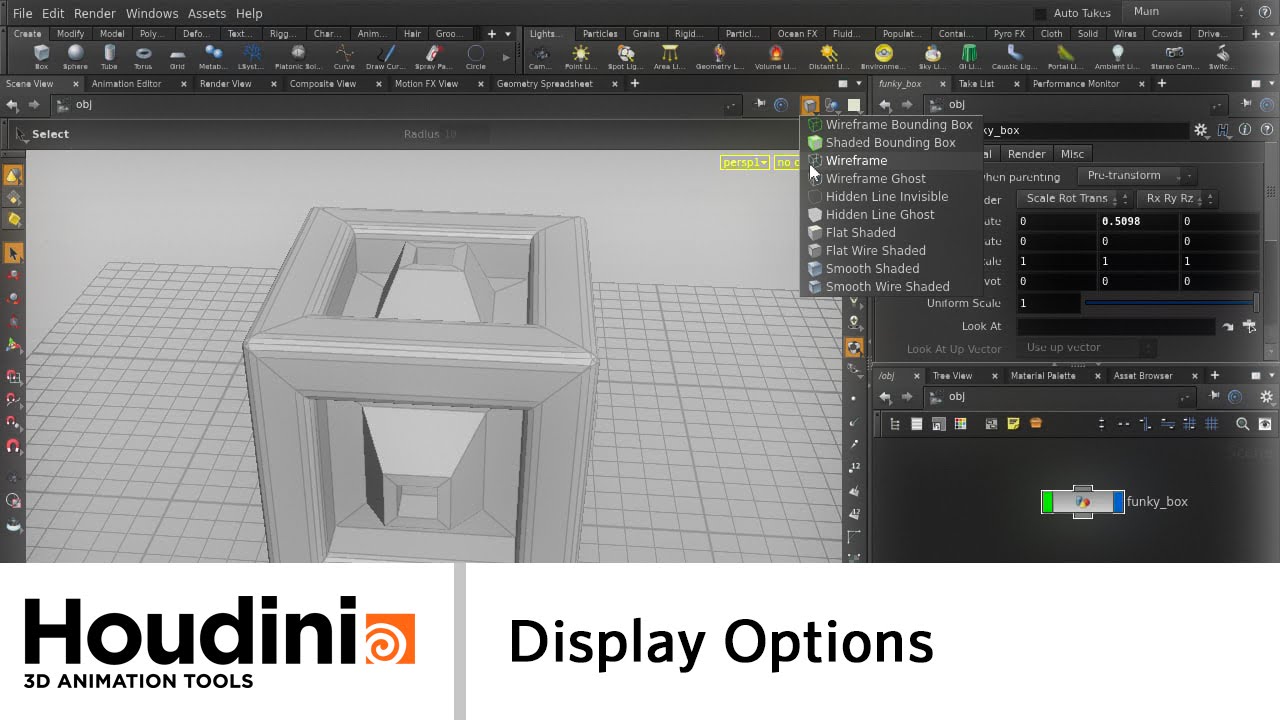Click the parameter pane gear icon
Screen dimensions: 1280x720
1201,130
